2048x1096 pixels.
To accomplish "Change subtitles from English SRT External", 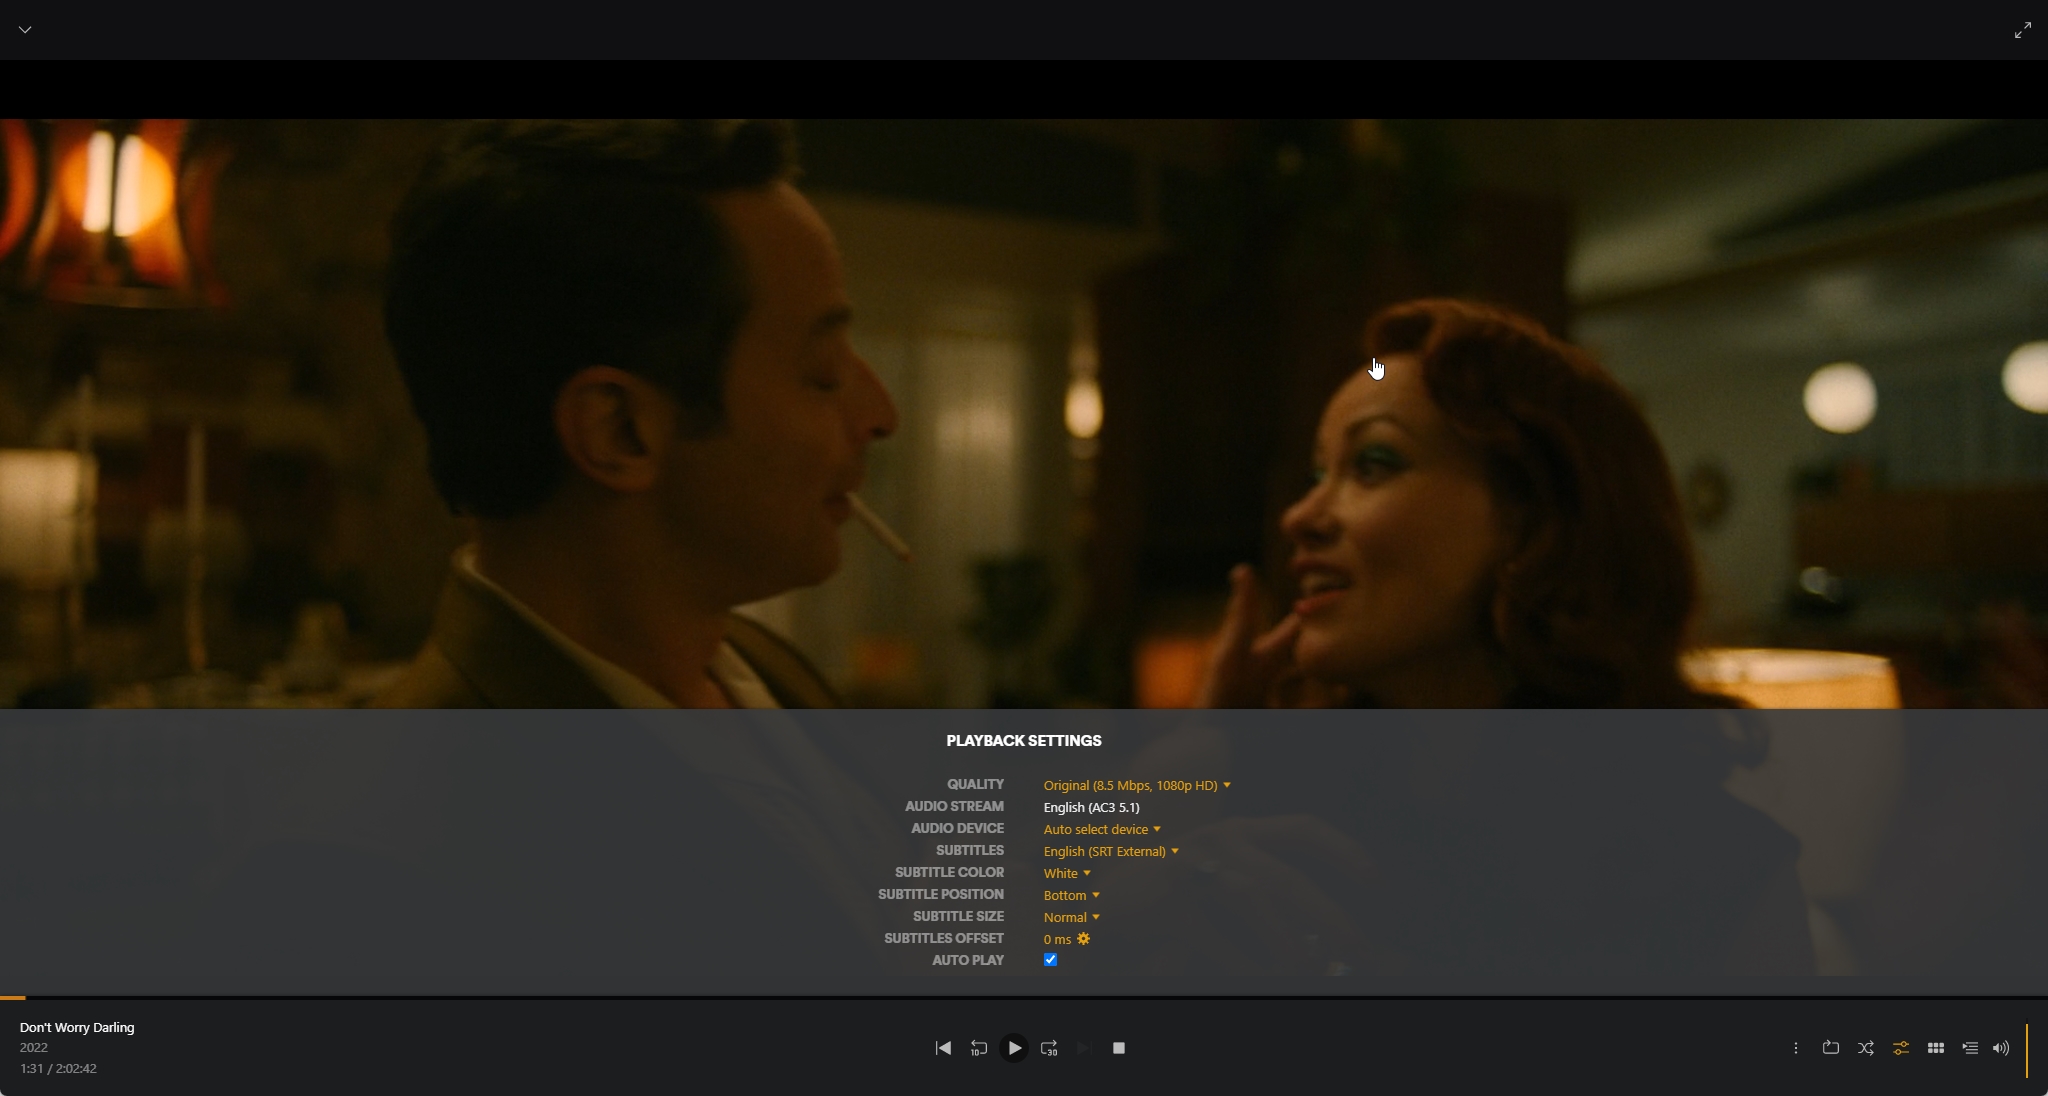I will pyautogui.click(x=1110, y=851).
